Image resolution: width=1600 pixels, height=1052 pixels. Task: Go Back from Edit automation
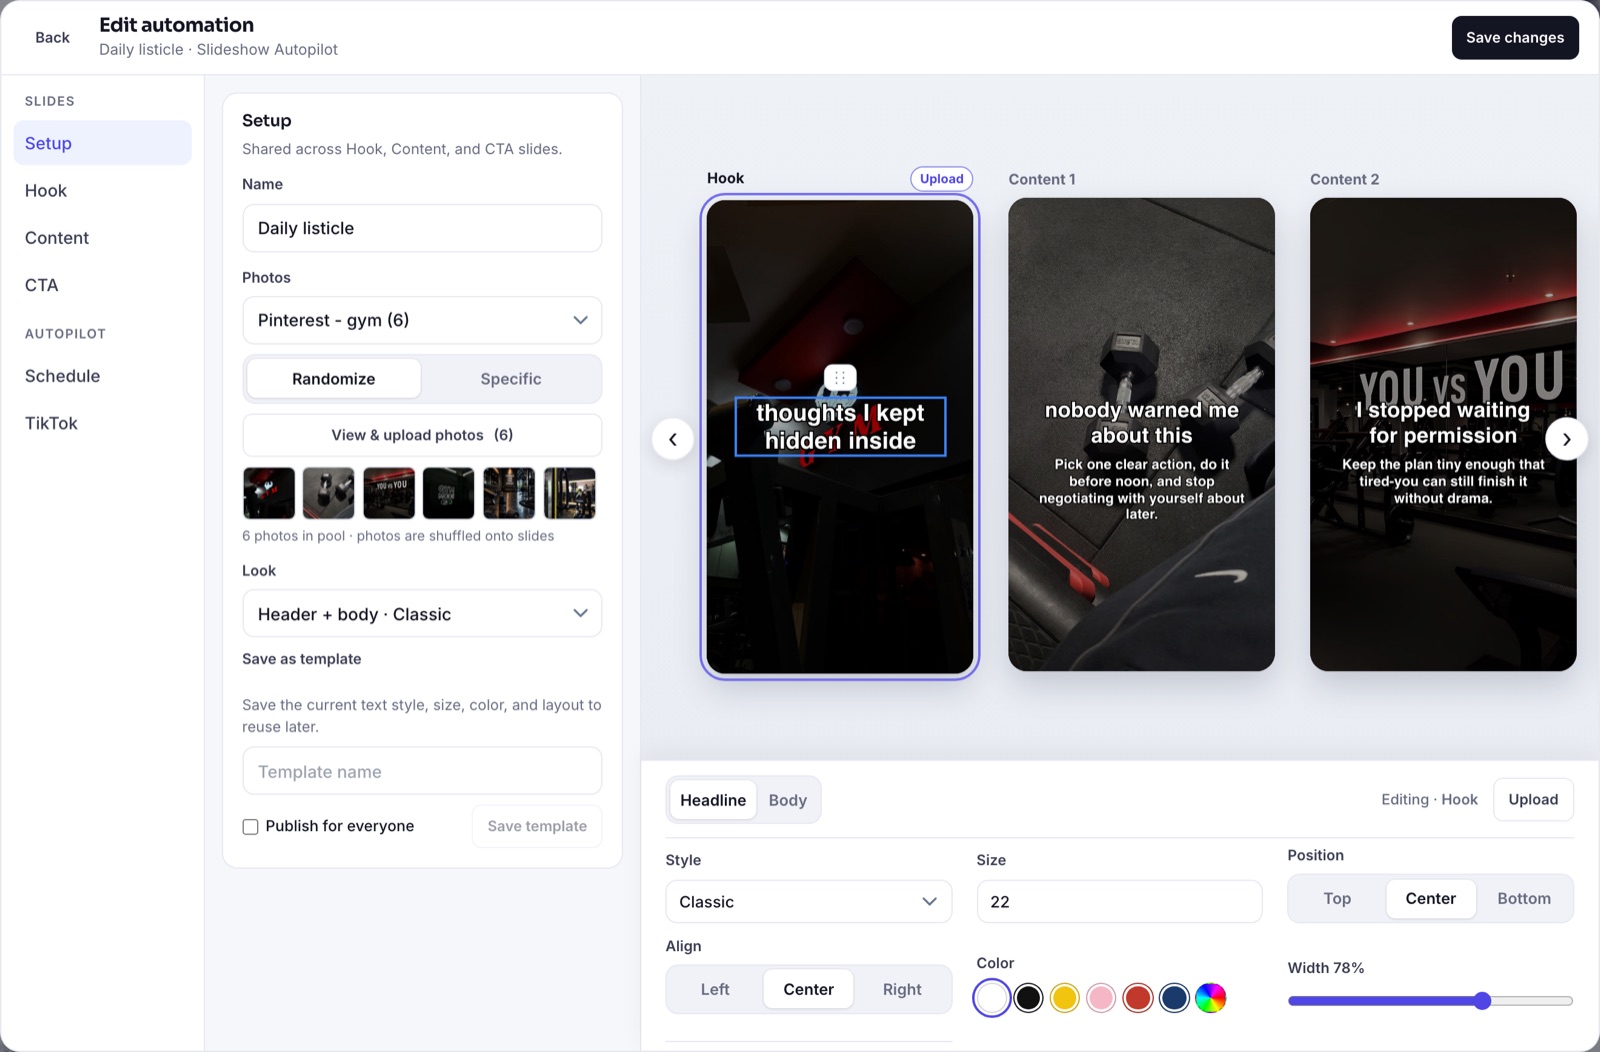52,38
